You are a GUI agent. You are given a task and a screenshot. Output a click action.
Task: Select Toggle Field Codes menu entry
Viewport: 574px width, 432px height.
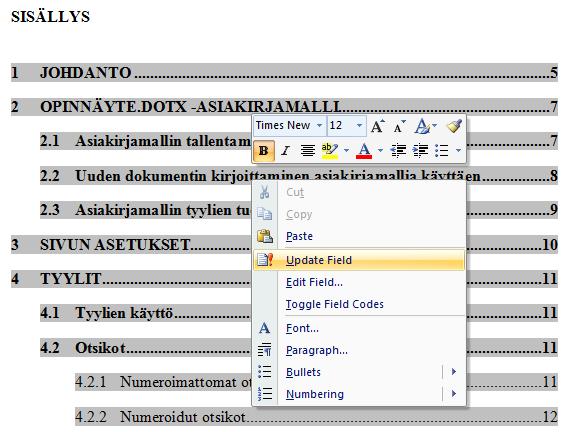359,304
